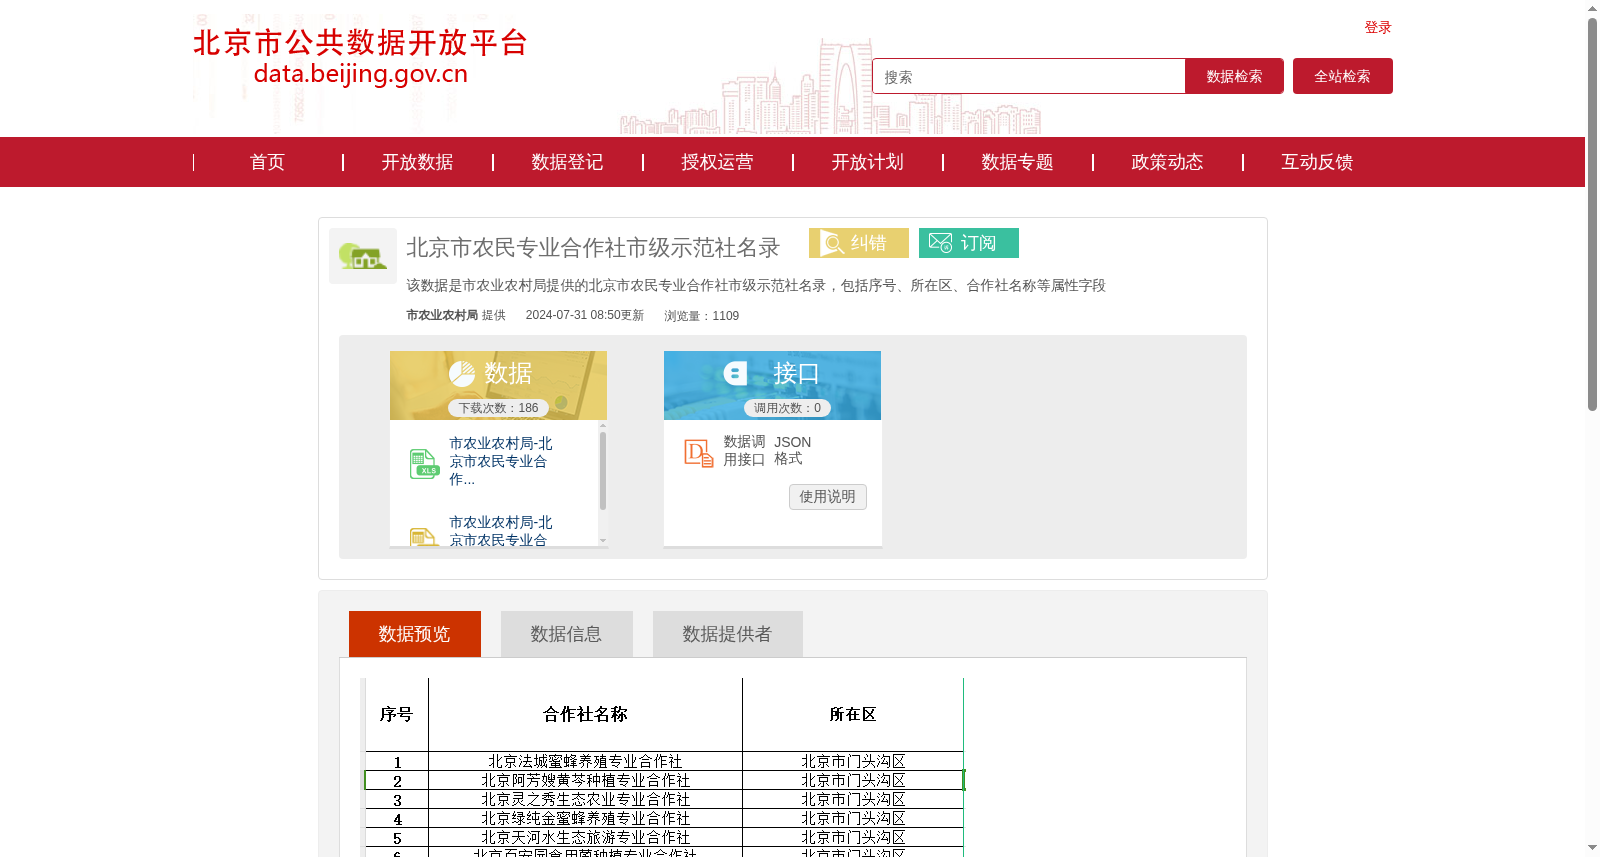The height and width of the screenshot is (857, 1600).
Task: Select cell 北京灵之秀生态农业专业合作社
Action: click(x=585, y=799)
